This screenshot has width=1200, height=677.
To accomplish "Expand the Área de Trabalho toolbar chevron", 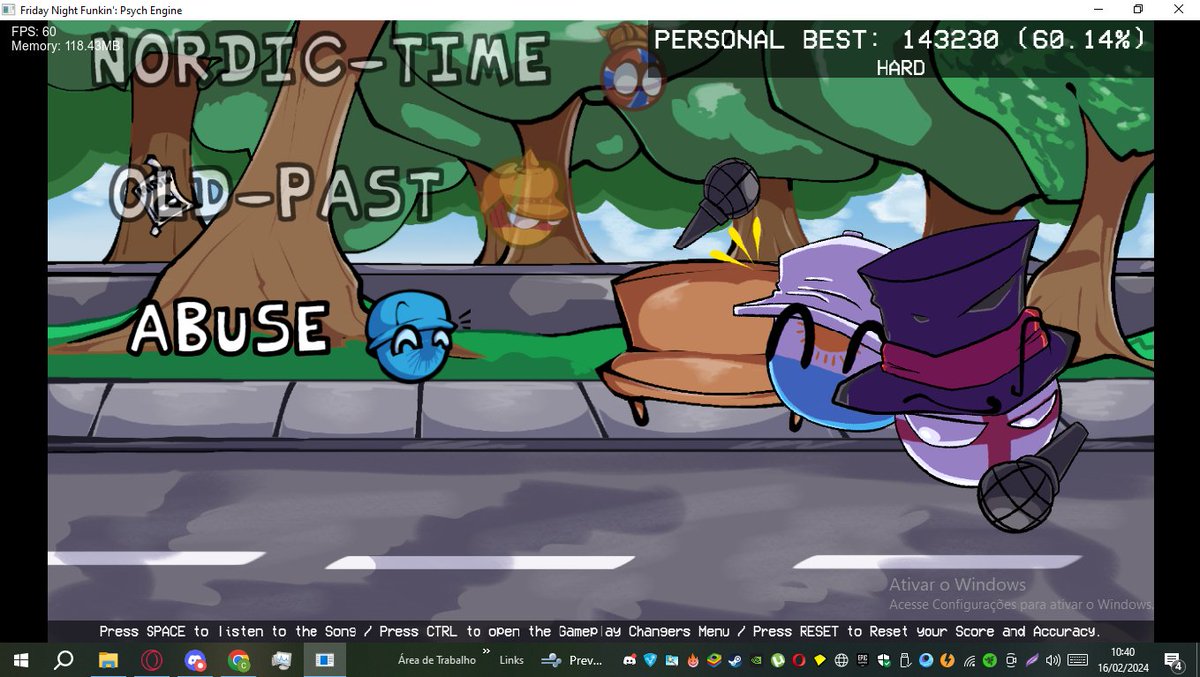I will pos(487,653).
